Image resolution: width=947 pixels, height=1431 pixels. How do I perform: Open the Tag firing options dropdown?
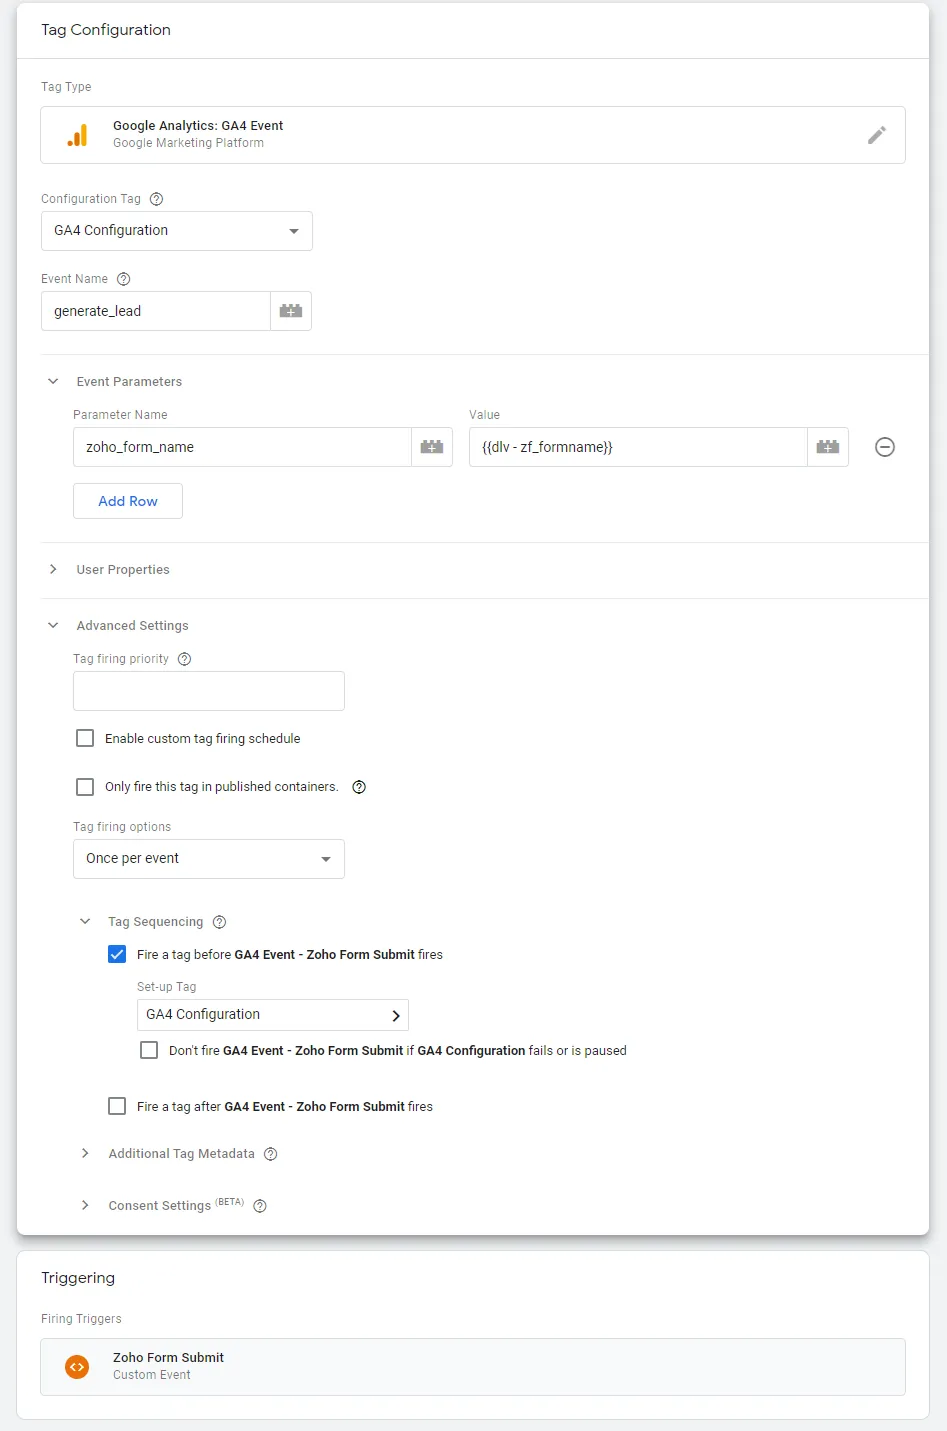[209, 859]
